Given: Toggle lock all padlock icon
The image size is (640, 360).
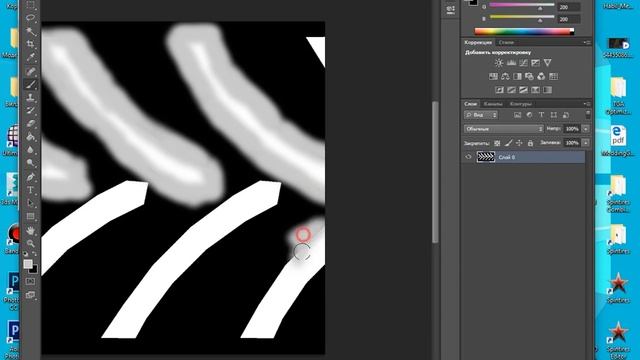Looking at the screenshot, I should (x=530, y=143).
